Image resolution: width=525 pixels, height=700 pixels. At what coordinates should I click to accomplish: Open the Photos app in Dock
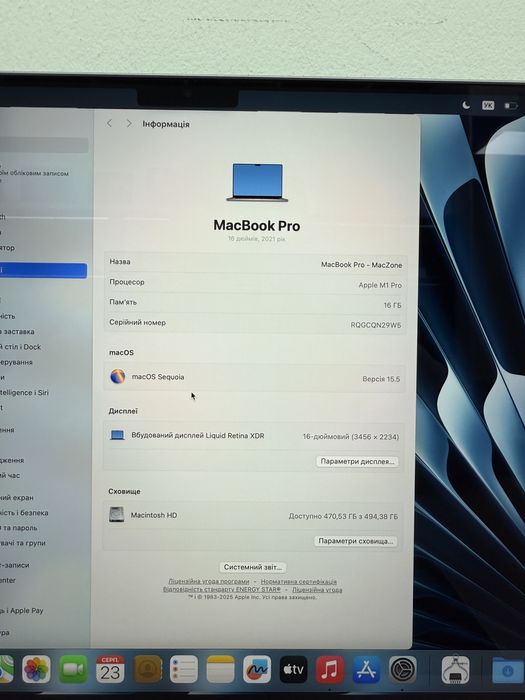click(x=36, y=669)
